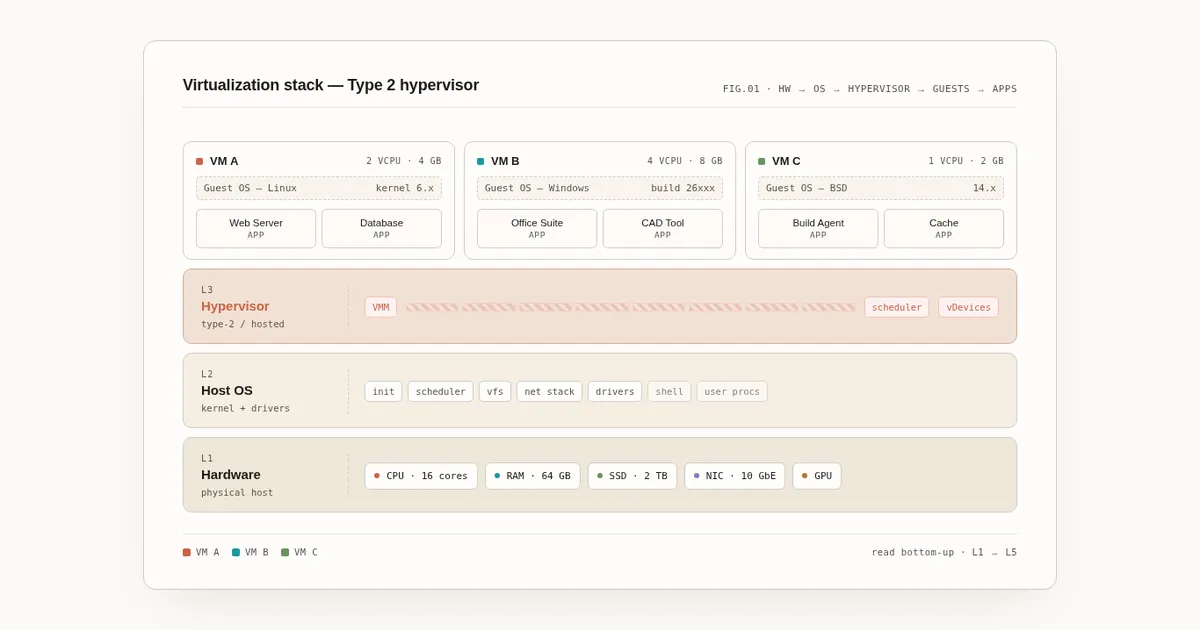This screenshot has height=630, width=1200.
Task: Click the Build Agent app box
Action: click(x=818, y=228)
